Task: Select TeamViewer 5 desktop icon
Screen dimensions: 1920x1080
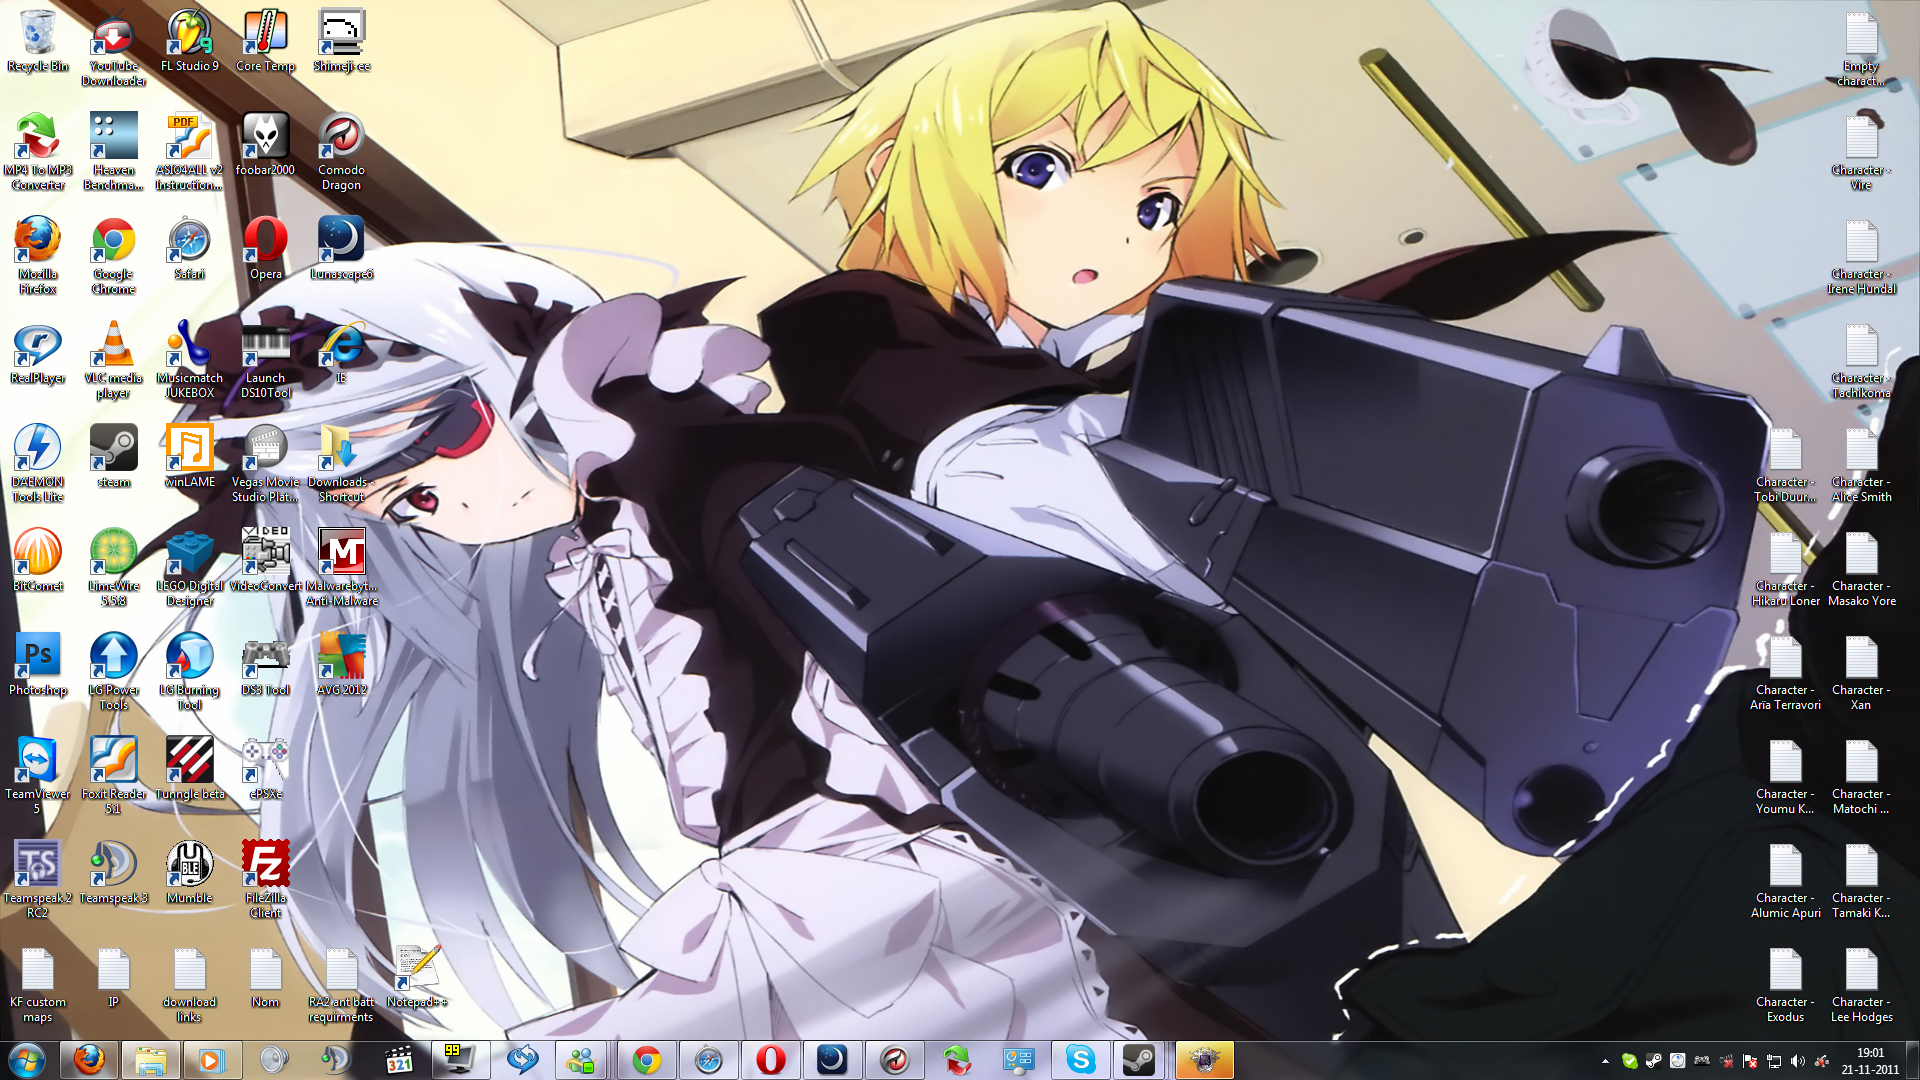Action: click(38, 776)
